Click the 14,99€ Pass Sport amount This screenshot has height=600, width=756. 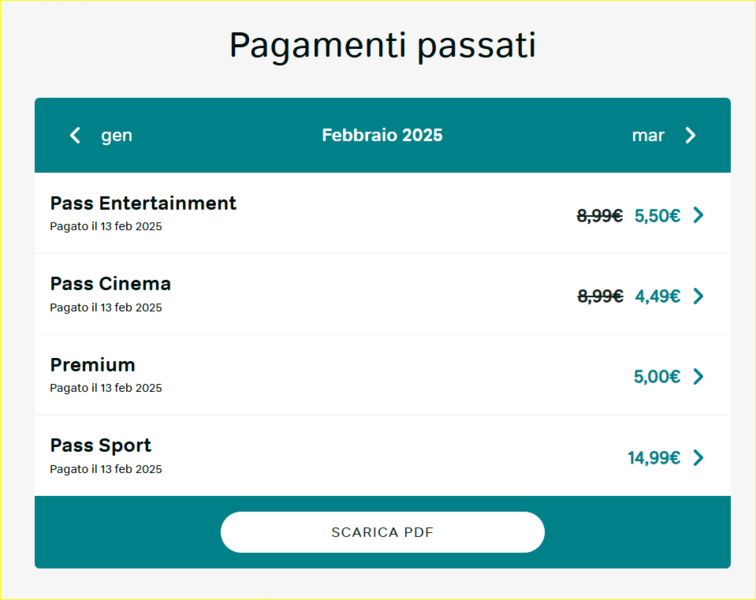click(x=654, y=457)
